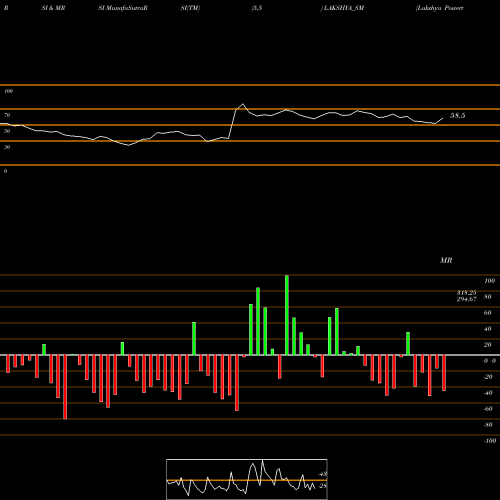Click the longest red MR bar

coord(65,387)
